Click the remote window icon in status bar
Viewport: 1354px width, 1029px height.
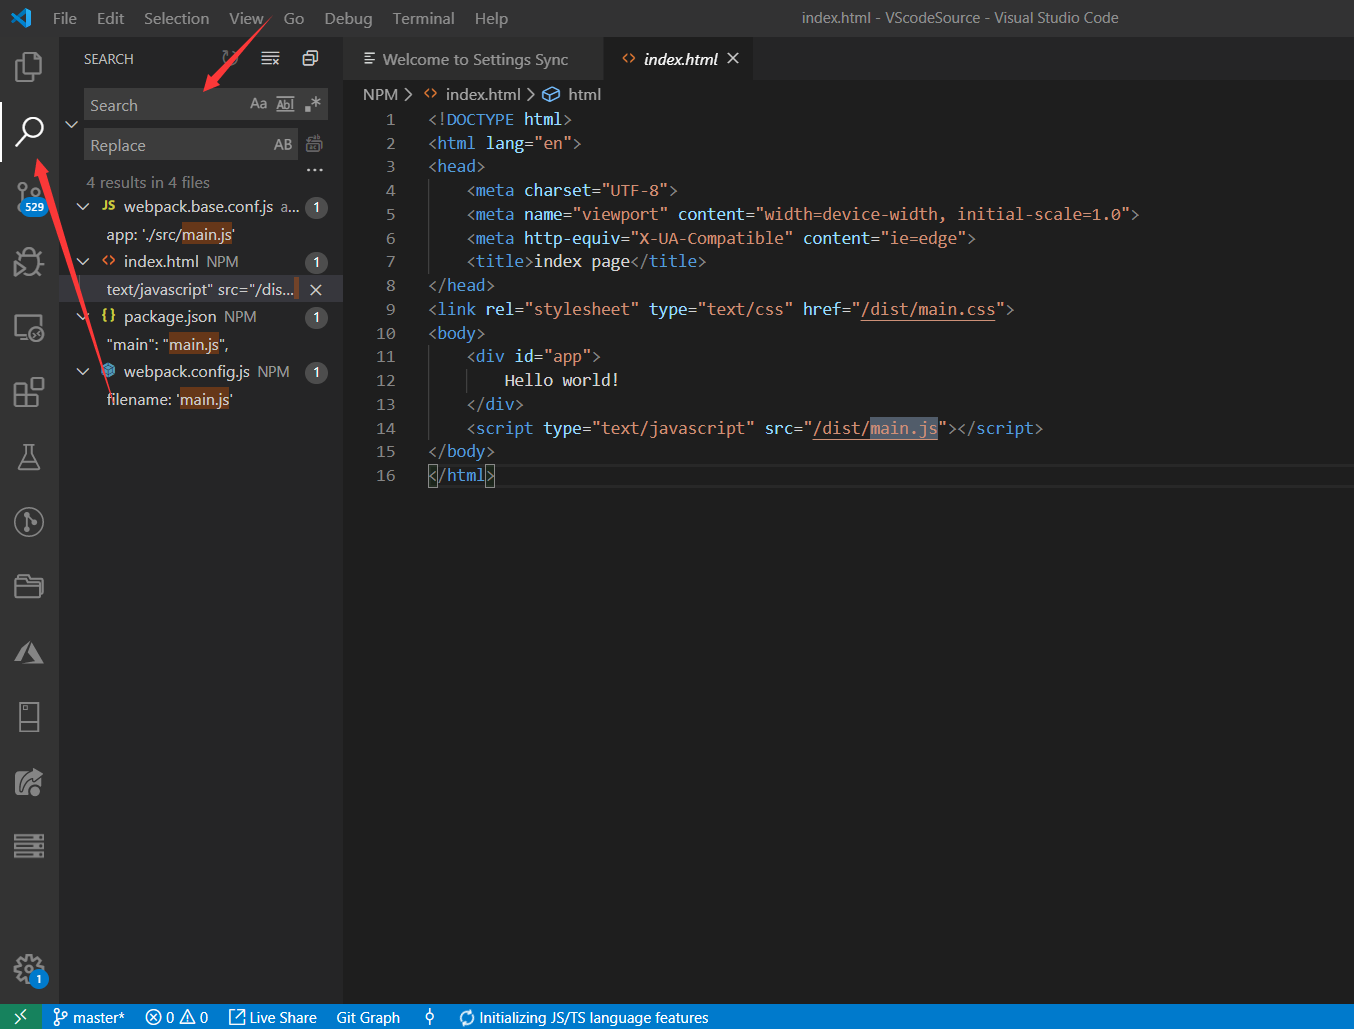(x=20, y=1017)
